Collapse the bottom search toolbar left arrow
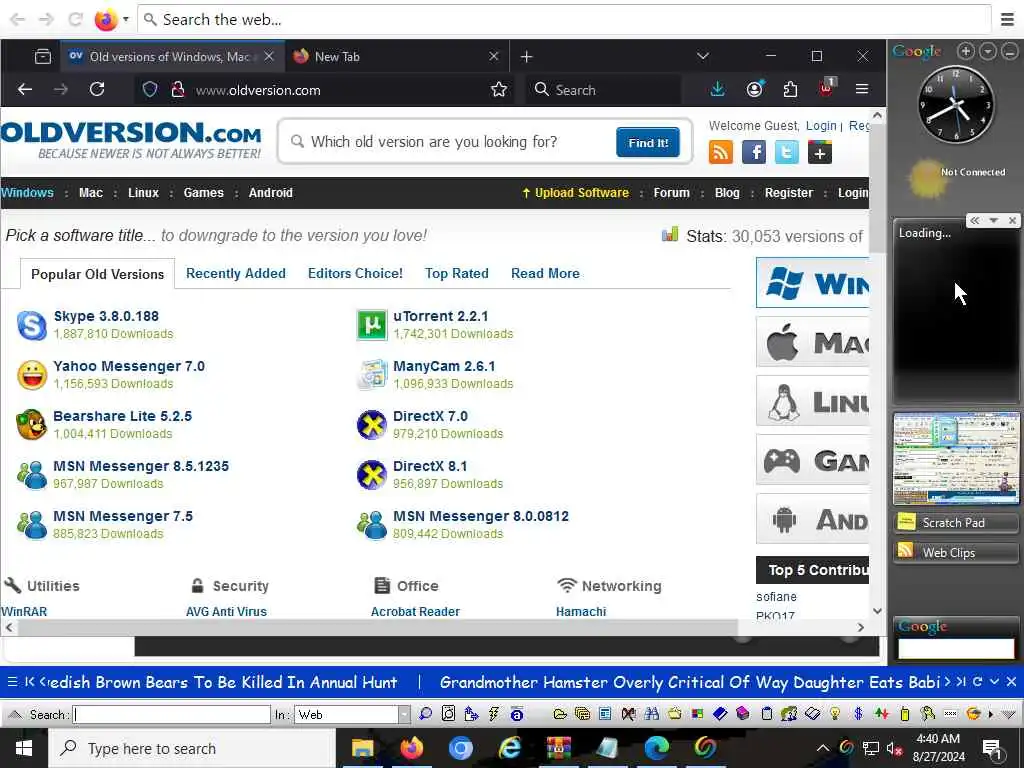The height and width of the screenshot is (768, 1024). (16, 714)
